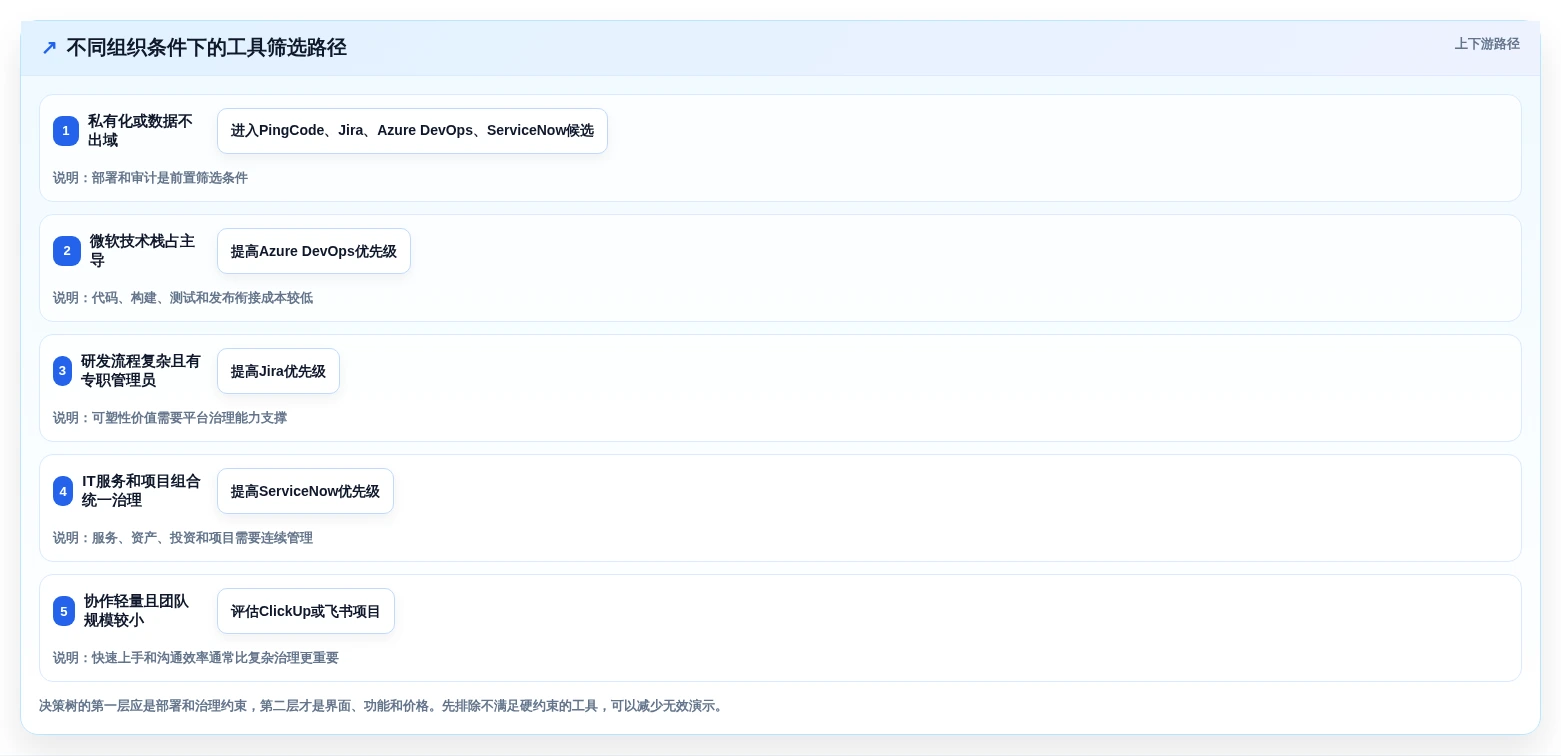Click the condition text 微软技术栈占主导

click(142, 251)
